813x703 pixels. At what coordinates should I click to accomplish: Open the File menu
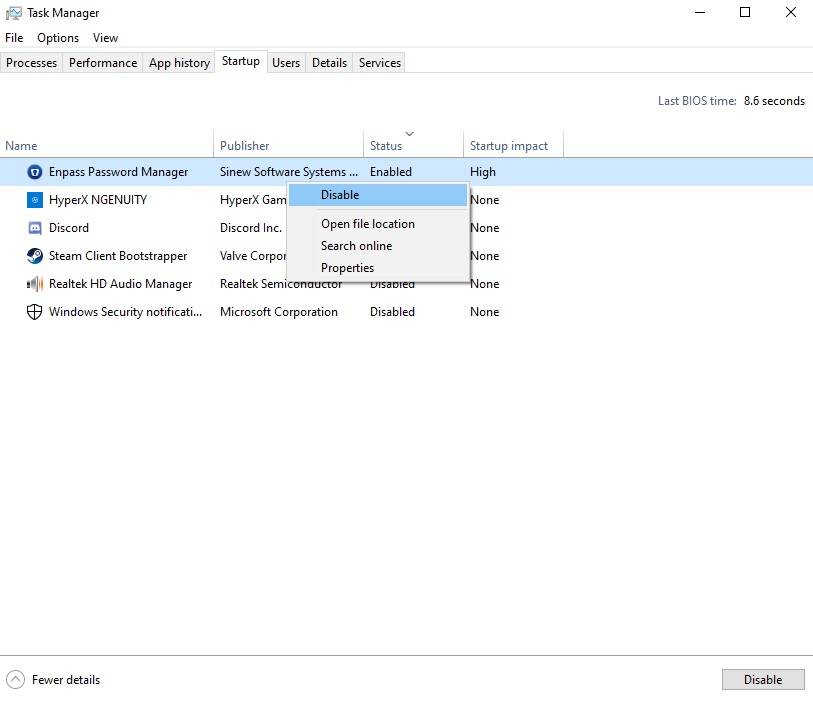(x=14, y=38)
